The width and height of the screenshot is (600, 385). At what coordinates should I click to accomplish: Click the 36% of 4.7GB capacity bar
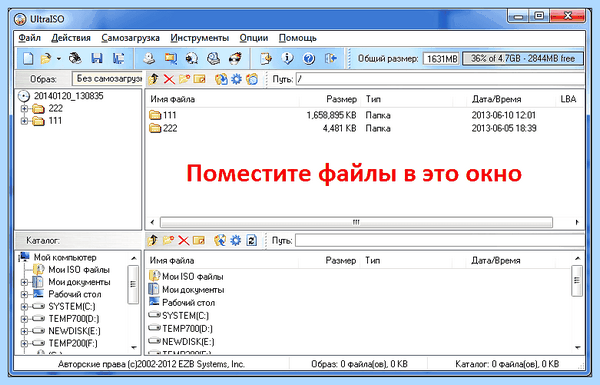coord(523,59)
